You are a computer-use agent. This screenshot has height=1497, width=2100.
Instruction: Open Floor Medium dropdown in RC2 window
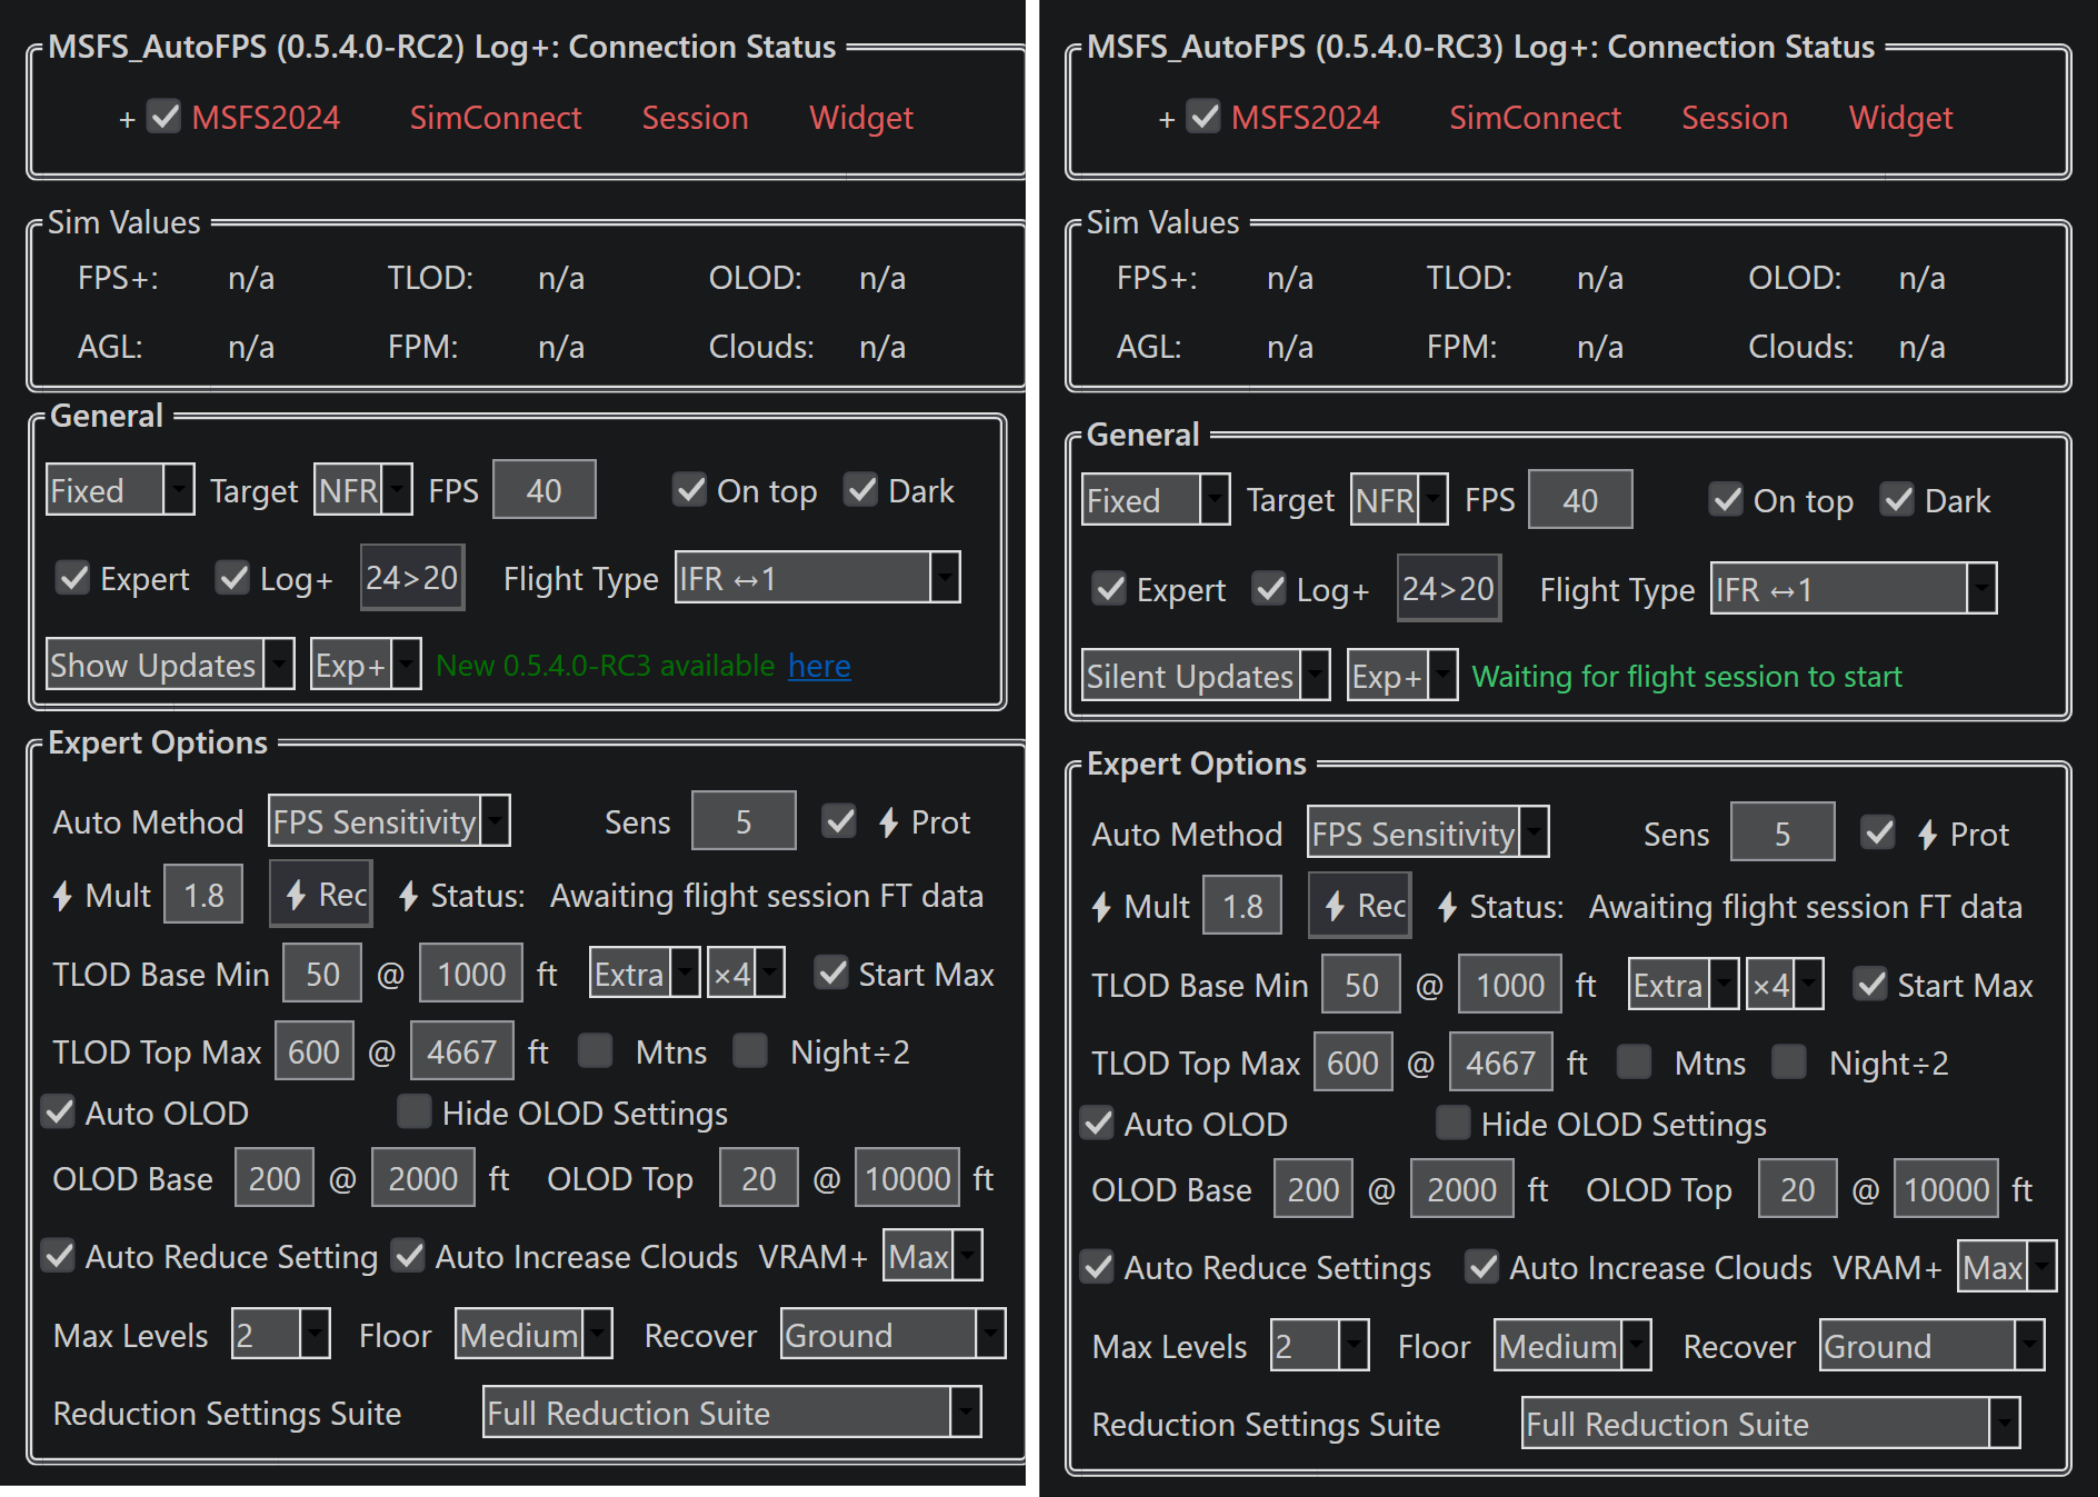[533, 1335]
